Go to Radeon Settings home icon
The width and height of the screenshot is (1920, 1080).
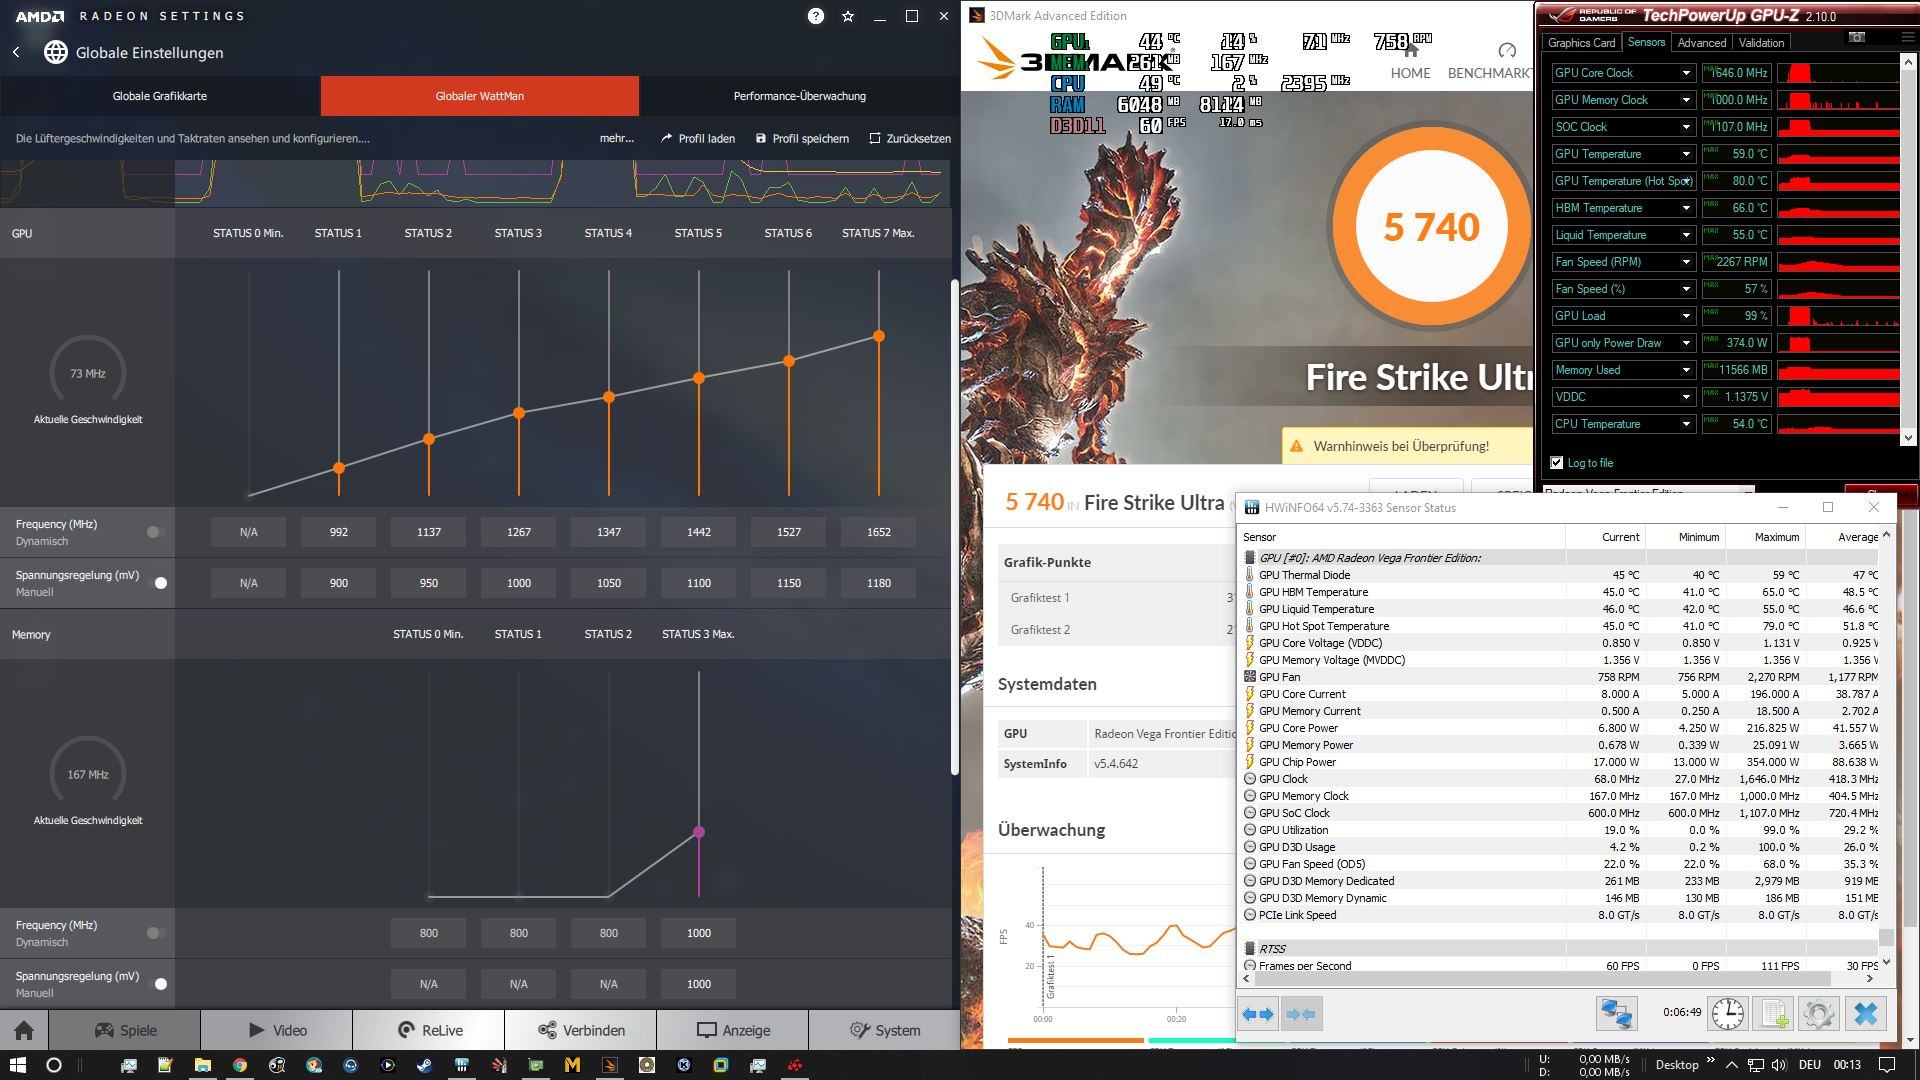[24, 1030]
